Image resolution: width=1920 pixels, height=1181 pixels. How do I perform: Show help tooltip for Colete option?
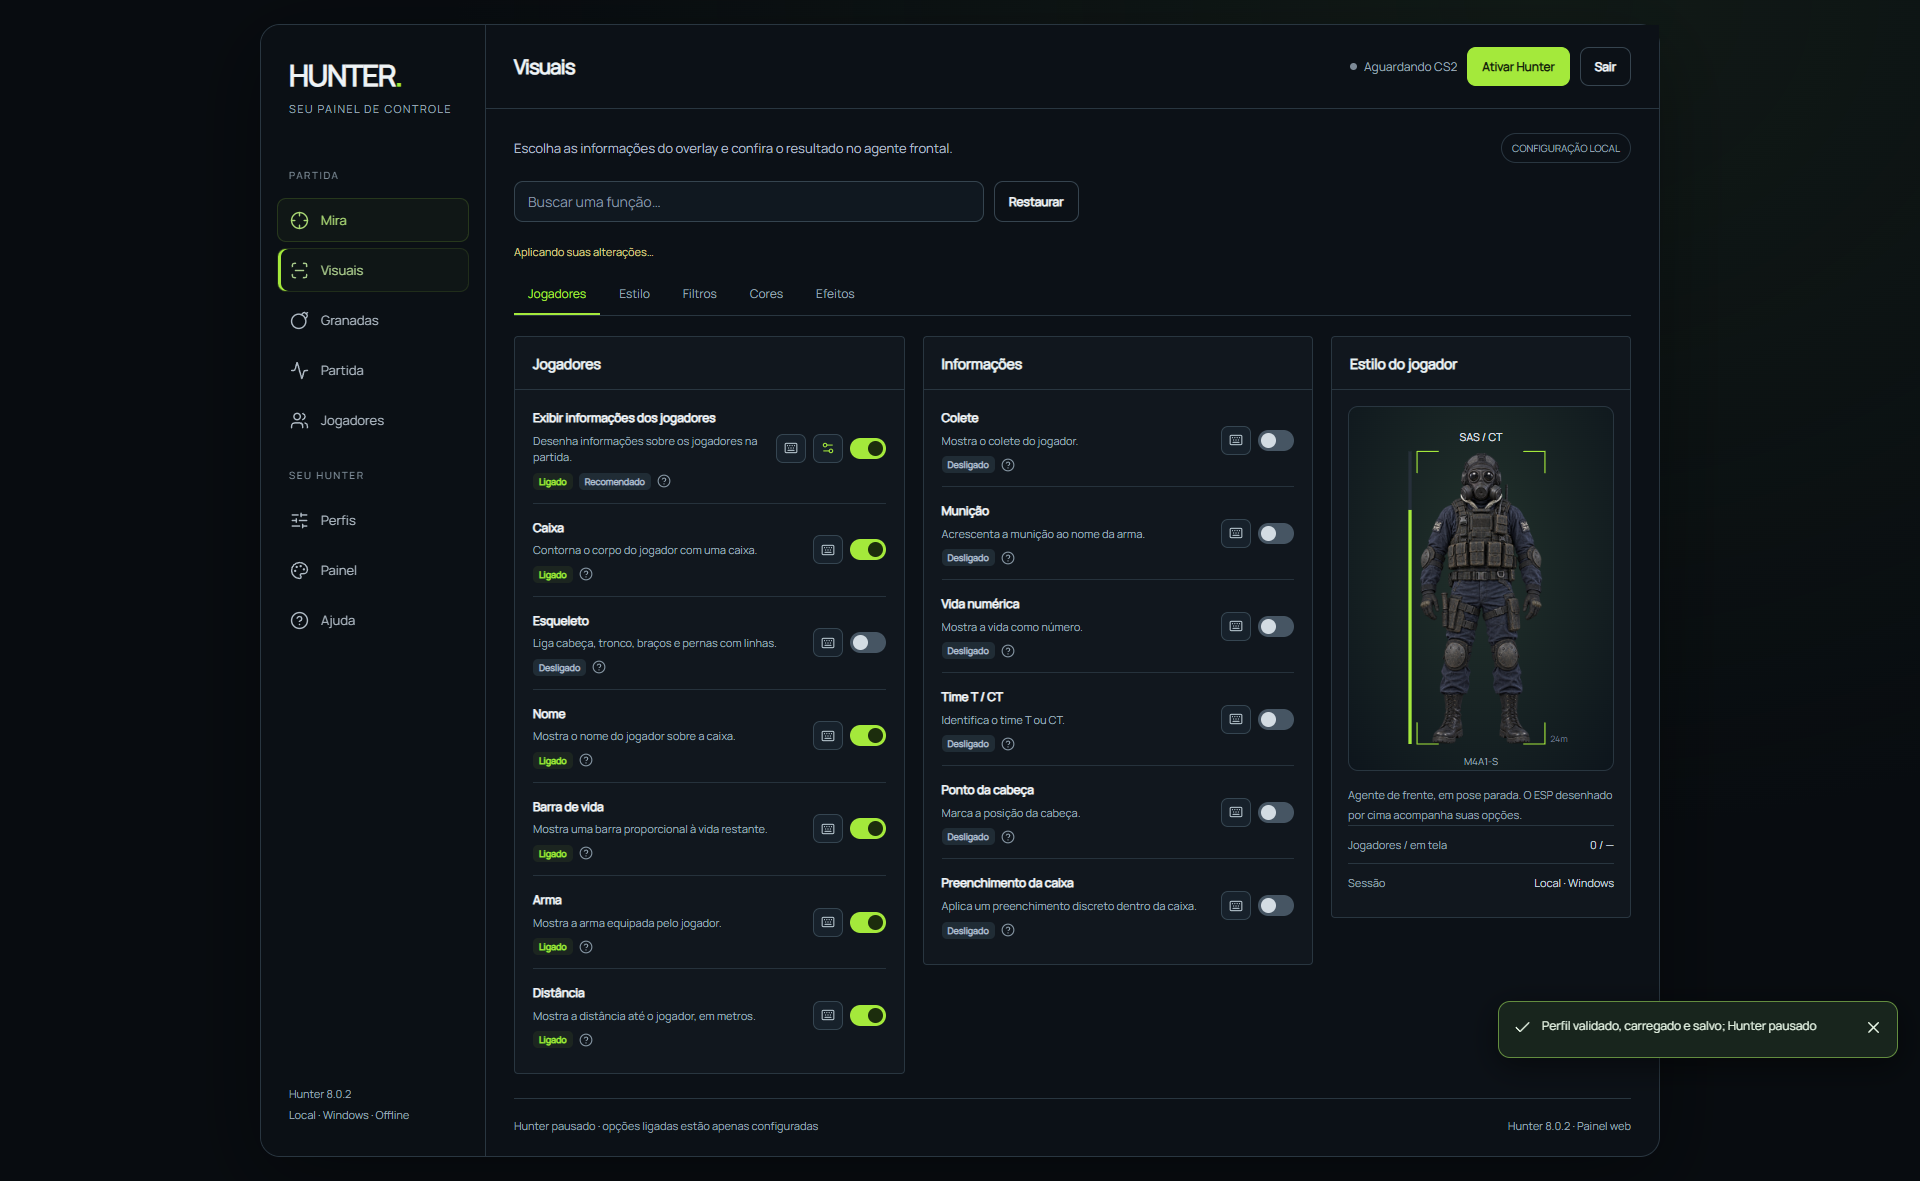tap(1008, 465)
